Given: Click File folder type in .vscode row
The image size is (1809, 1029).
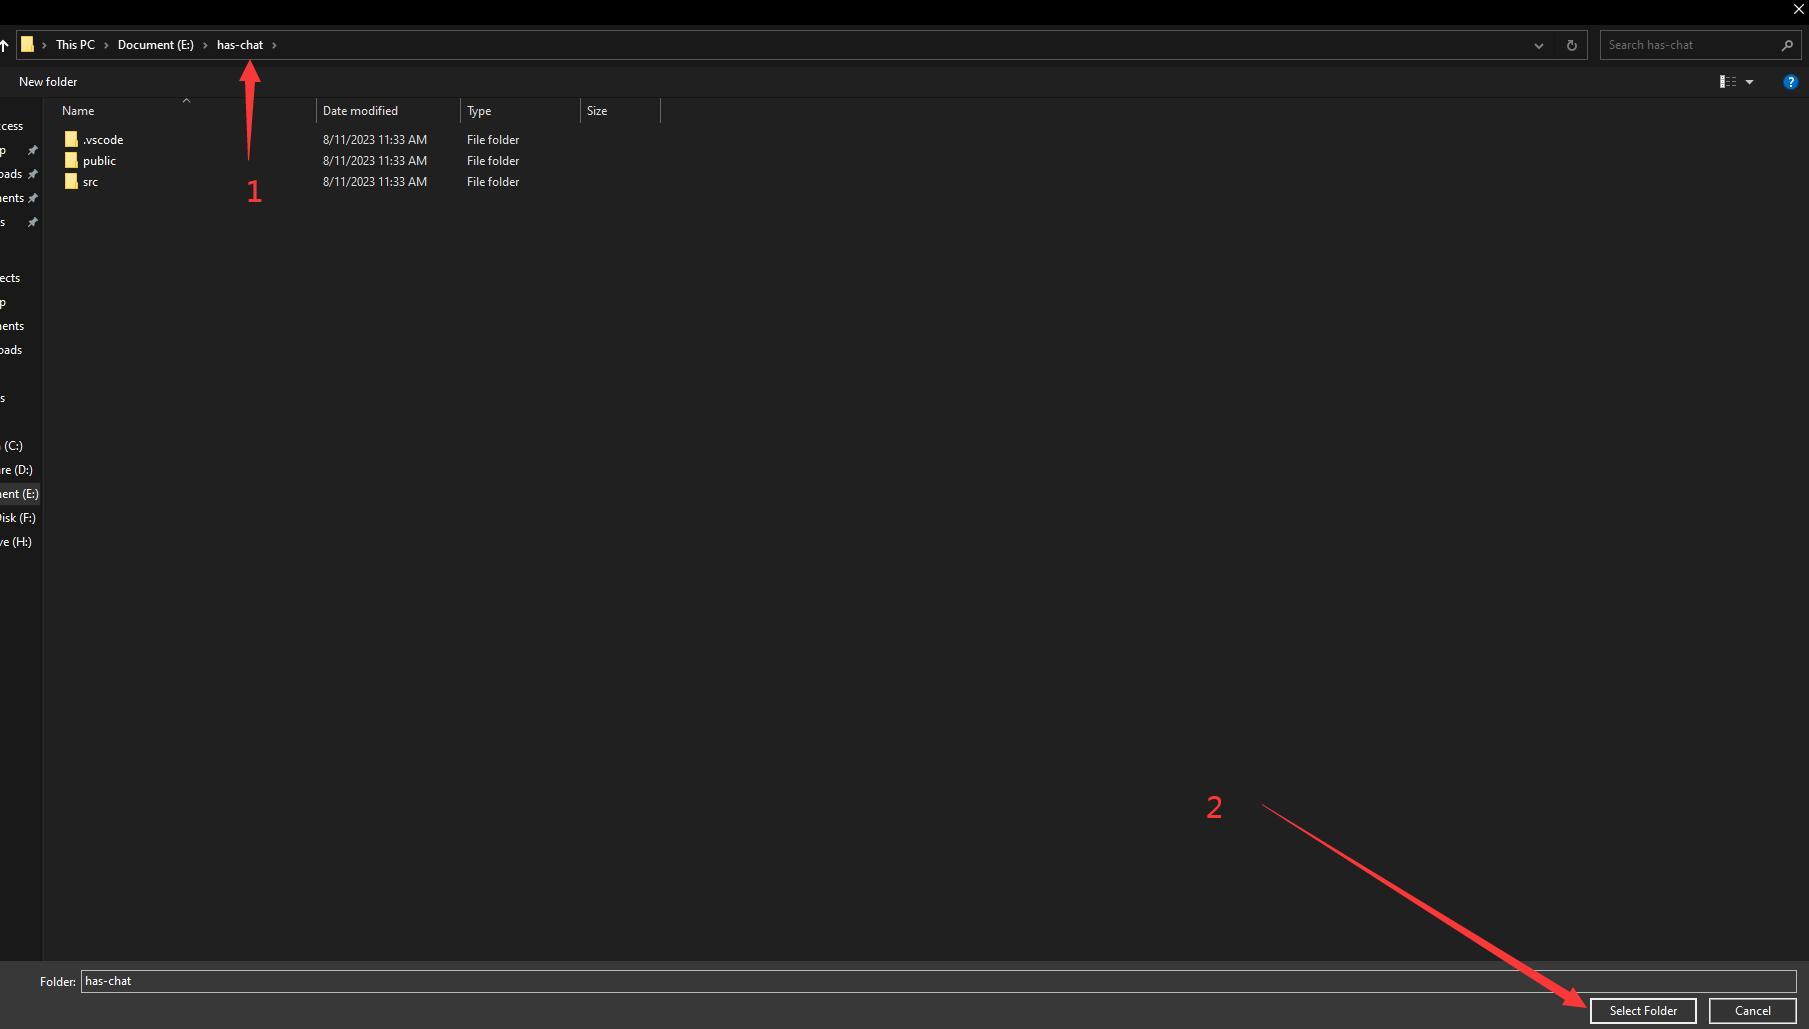Looking at the screenshot, I should pos(493,140).
